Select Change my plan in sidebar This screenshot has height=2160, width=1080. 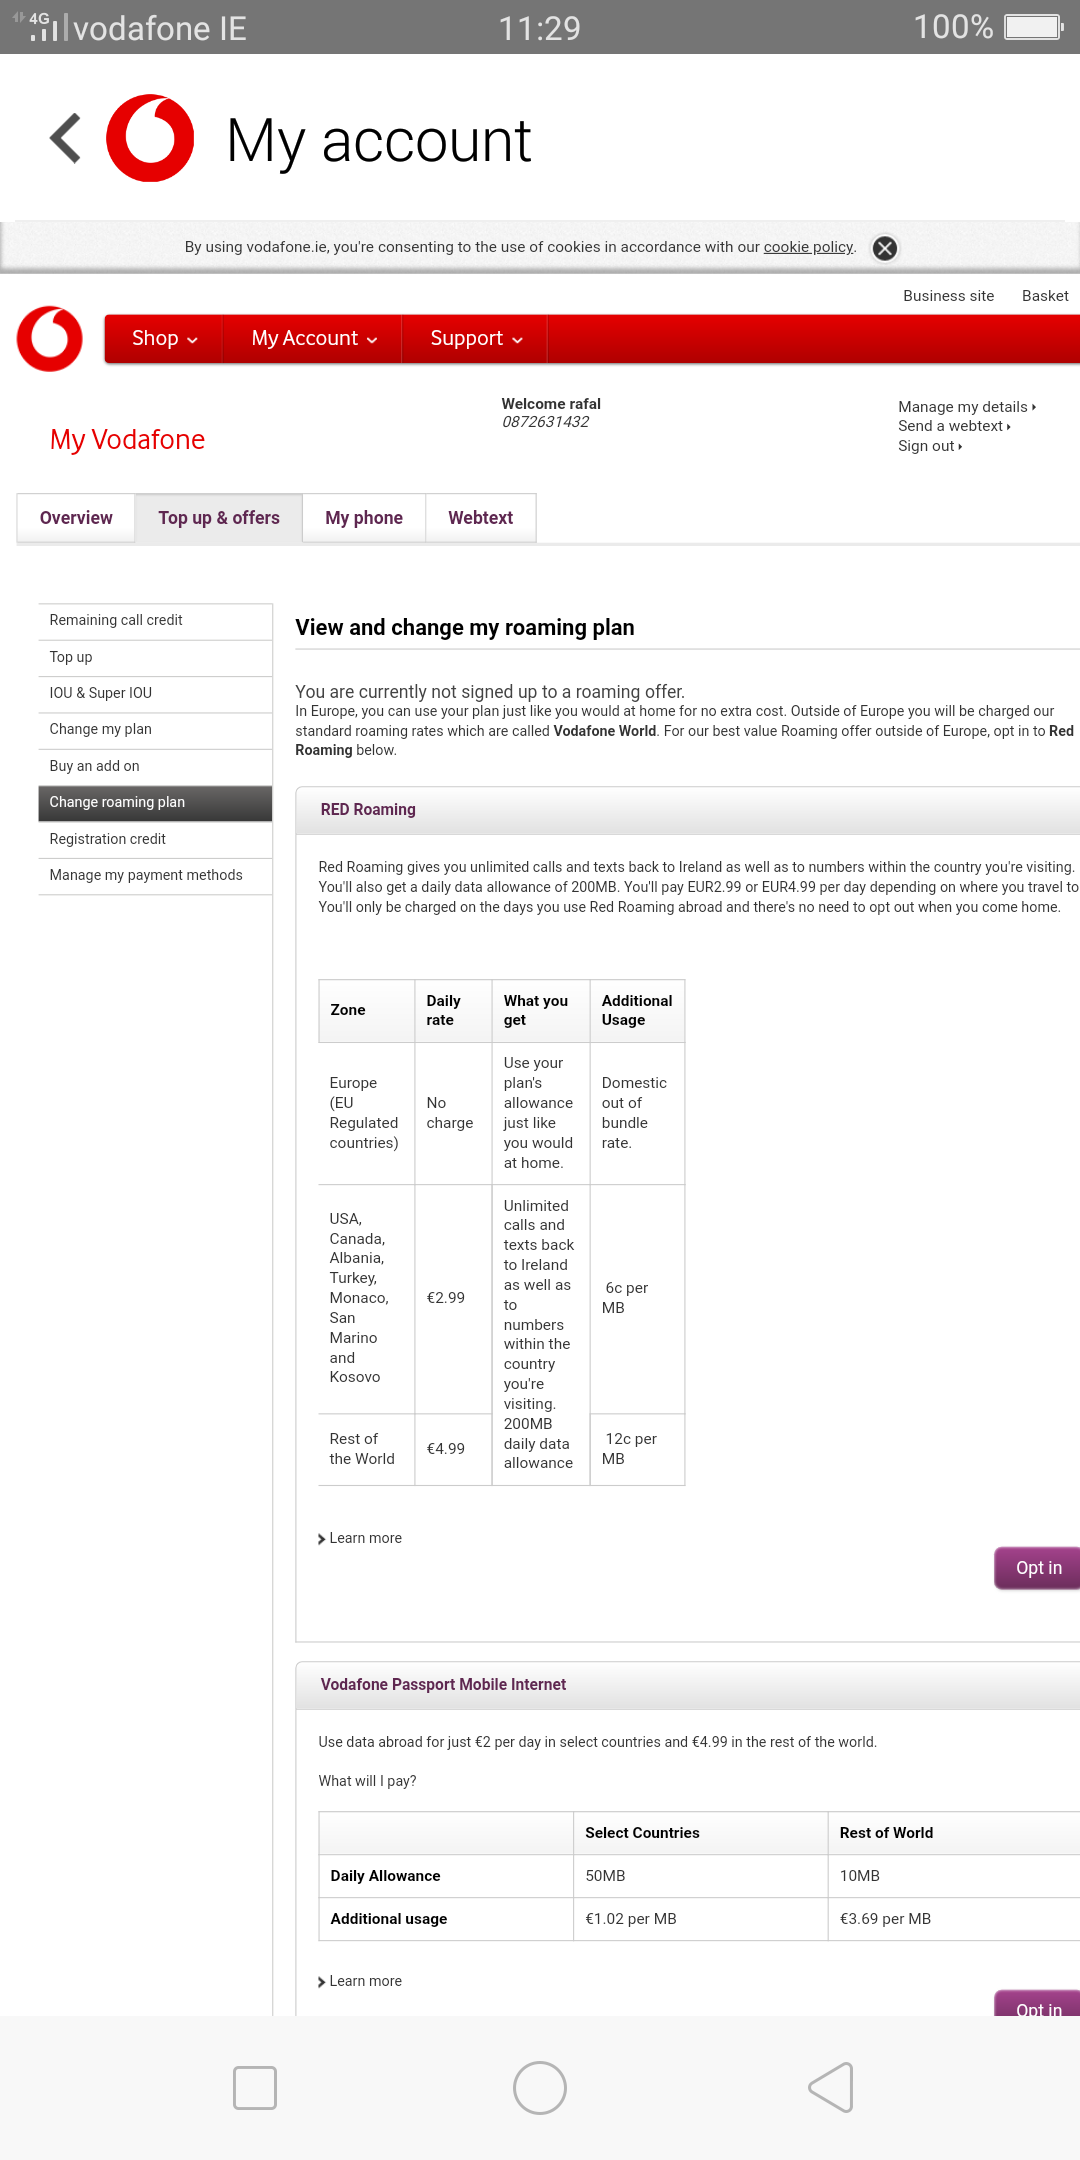tap(101, 729)
